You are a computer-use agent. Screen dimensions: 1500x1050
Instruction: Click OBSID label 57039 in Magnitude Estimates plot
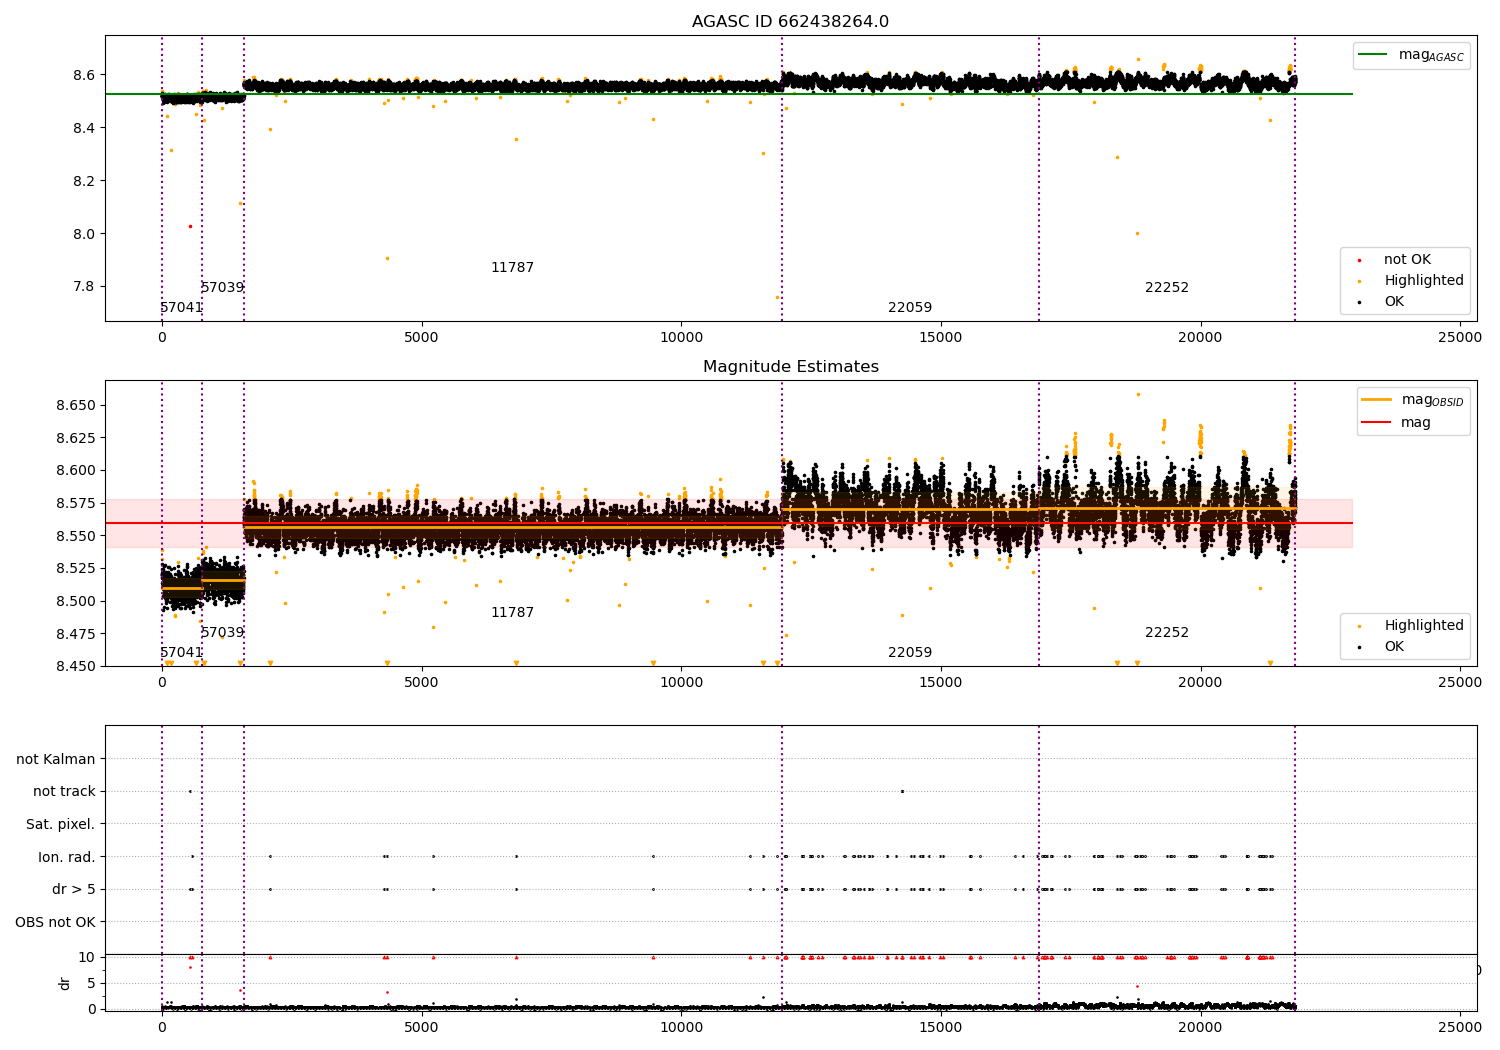click(222, 633)
